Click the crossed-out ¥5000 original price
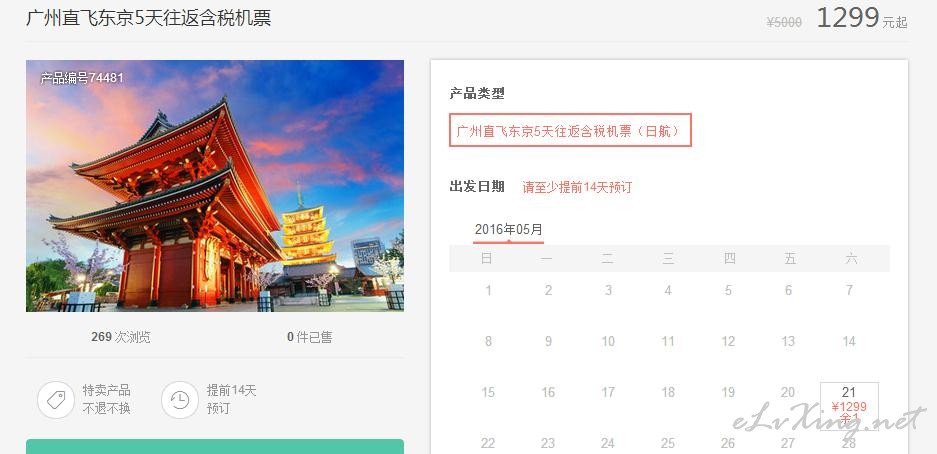 (x=784, y=22)
